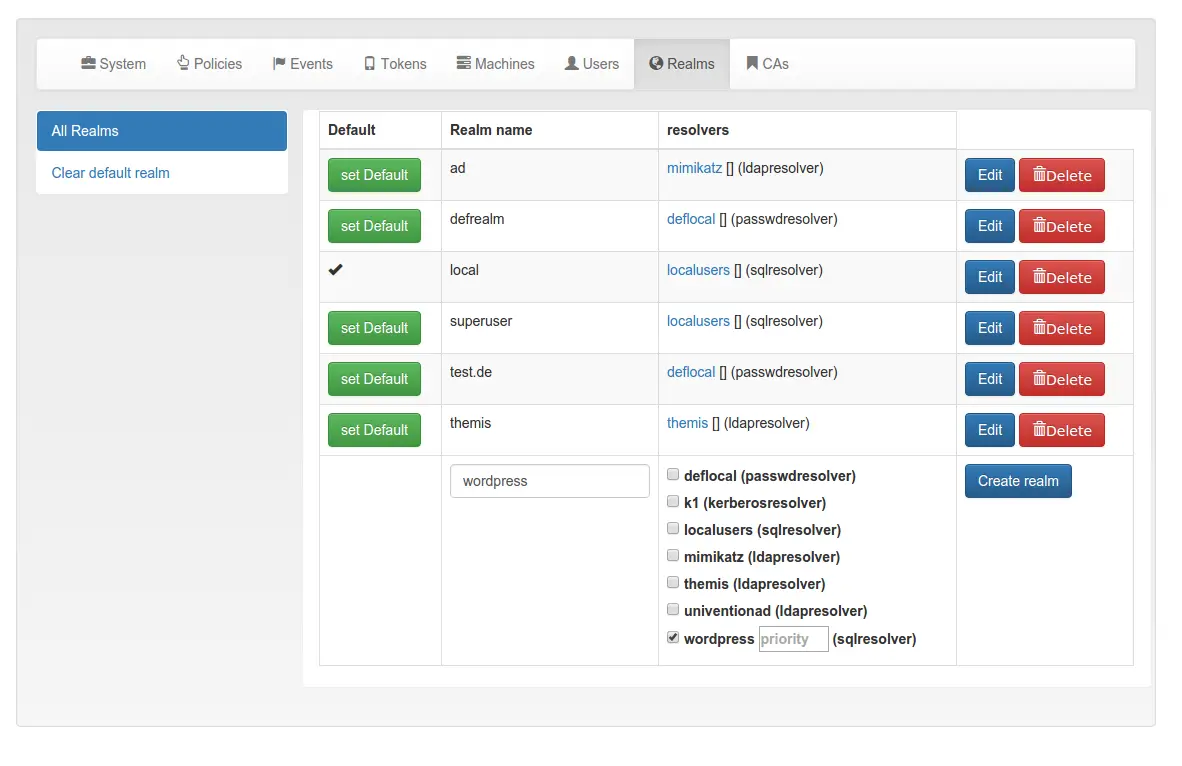This screenshot has width=1182, height=766.
Task: Go to the Tokens tab
Action: (395, 64)
